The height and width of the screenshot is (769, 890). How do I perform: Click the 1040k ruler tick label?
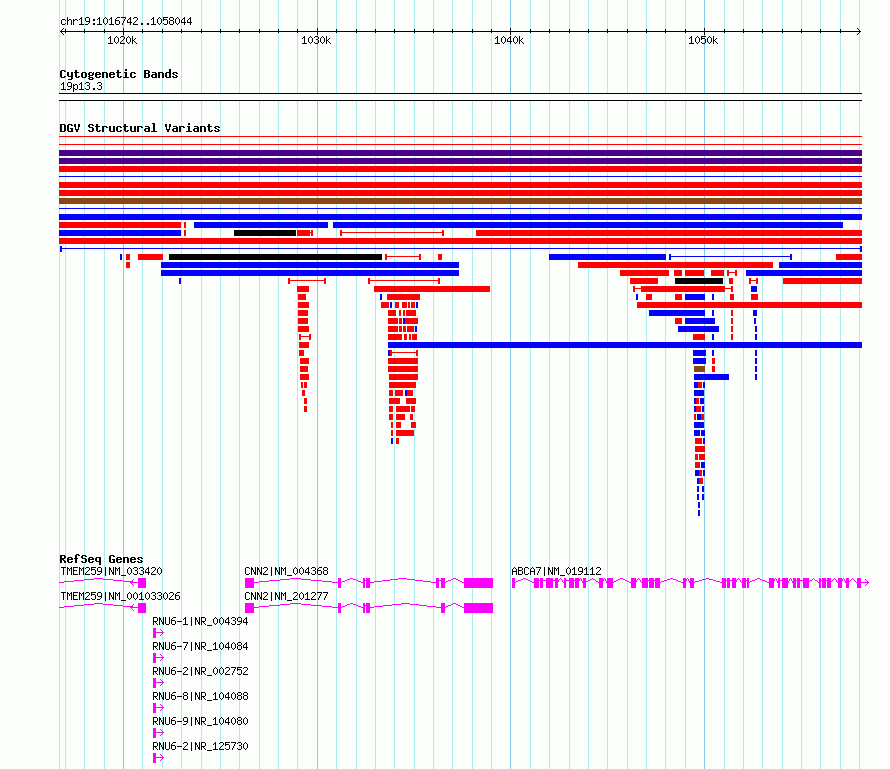click(509, 40)
